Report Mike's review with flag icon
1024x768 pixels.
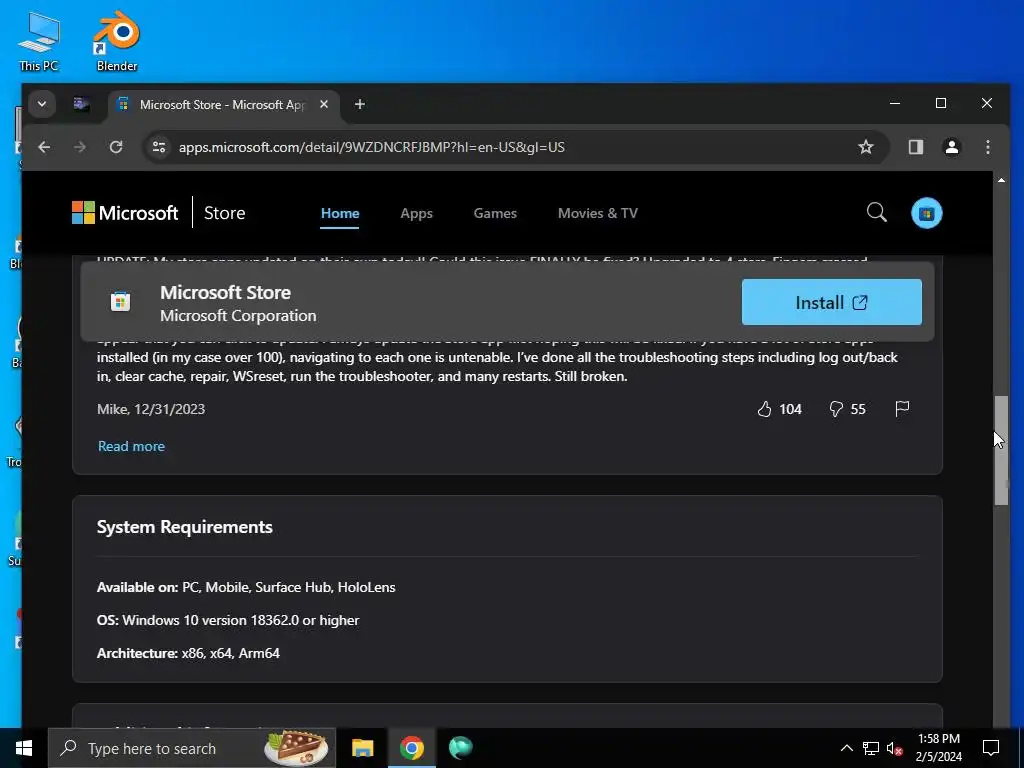(x=902, y=409)
